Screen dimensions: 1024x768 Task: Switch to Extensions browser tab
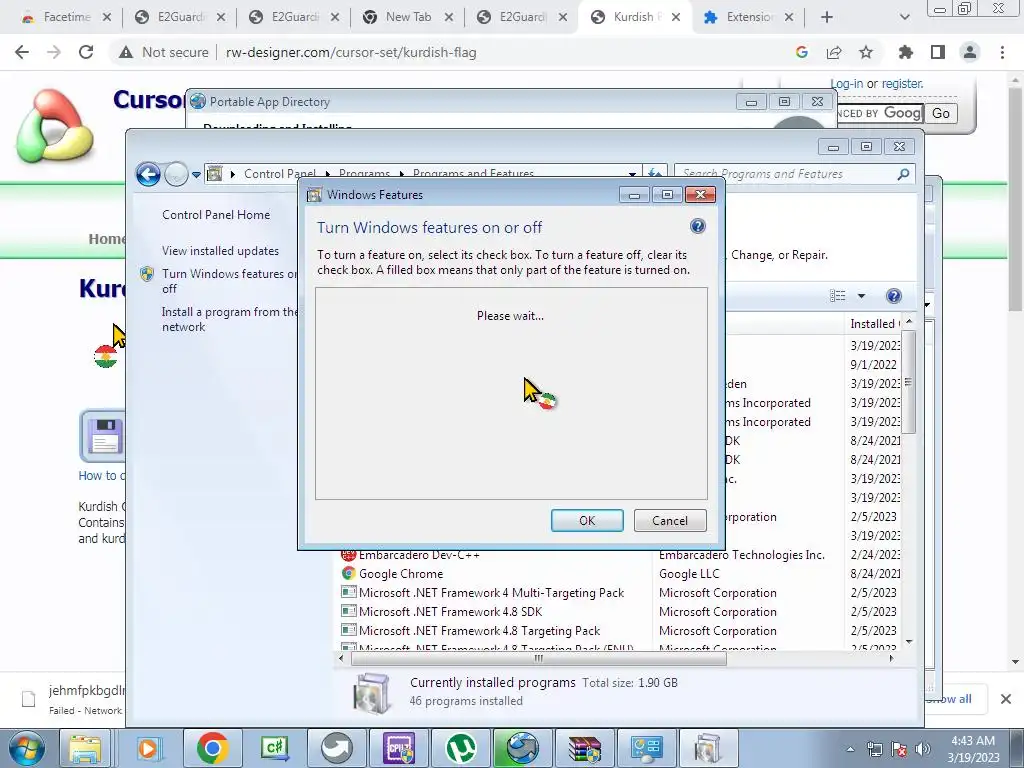(x=749, y=17)
